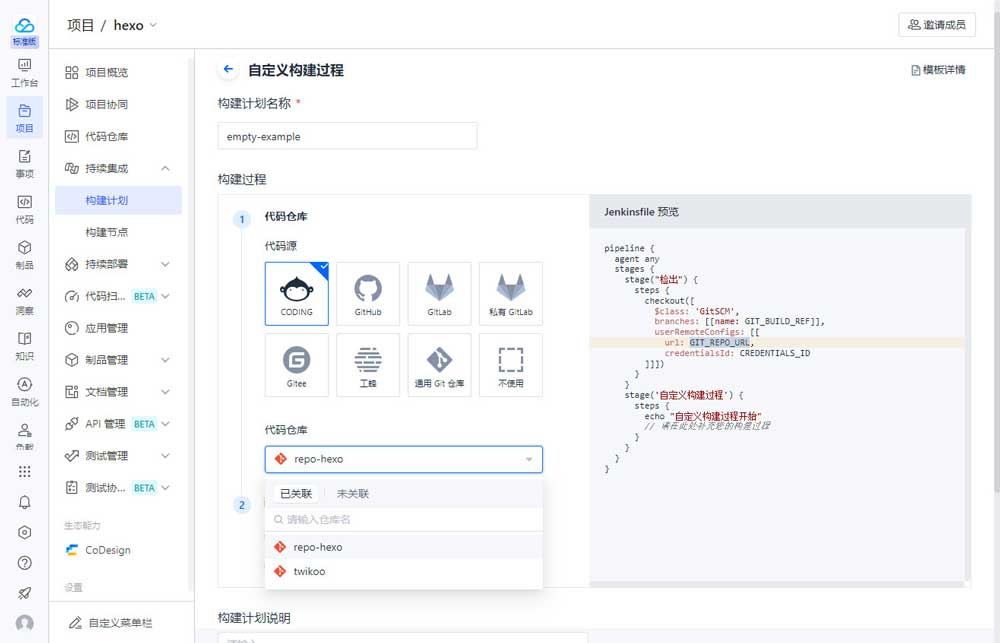Select 通用 Git 仓库 as code source
1000x643 pixels.
[439, 365]
